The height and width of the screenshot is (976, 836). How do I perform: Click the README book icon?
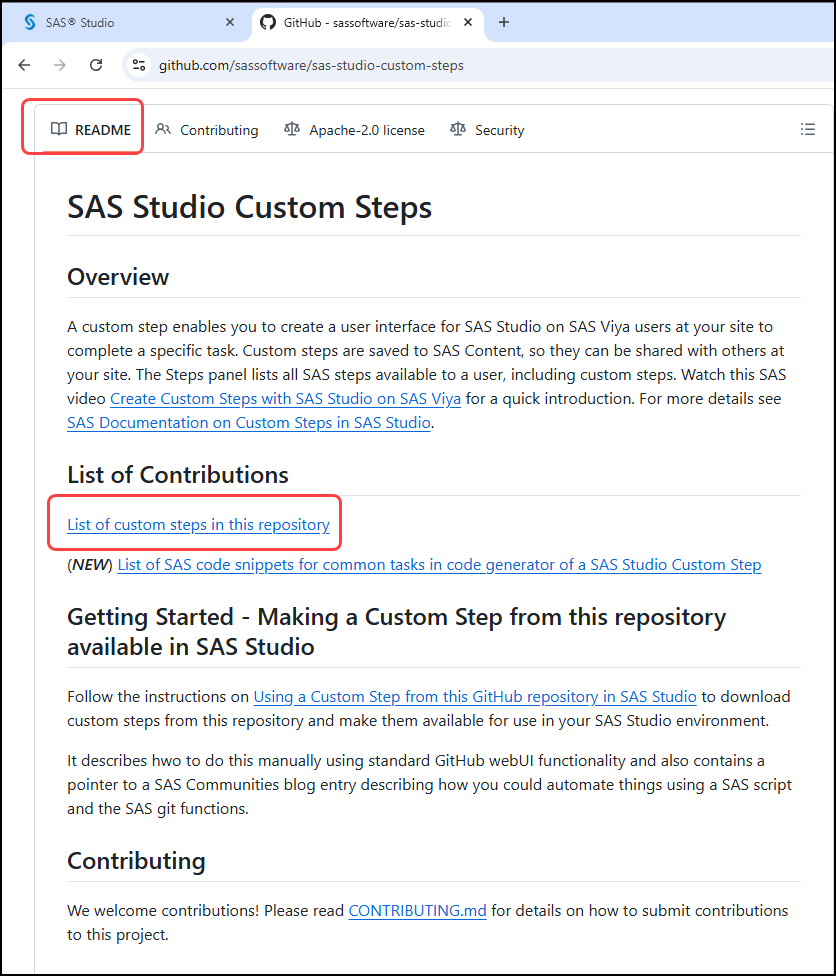click(59, 129)
